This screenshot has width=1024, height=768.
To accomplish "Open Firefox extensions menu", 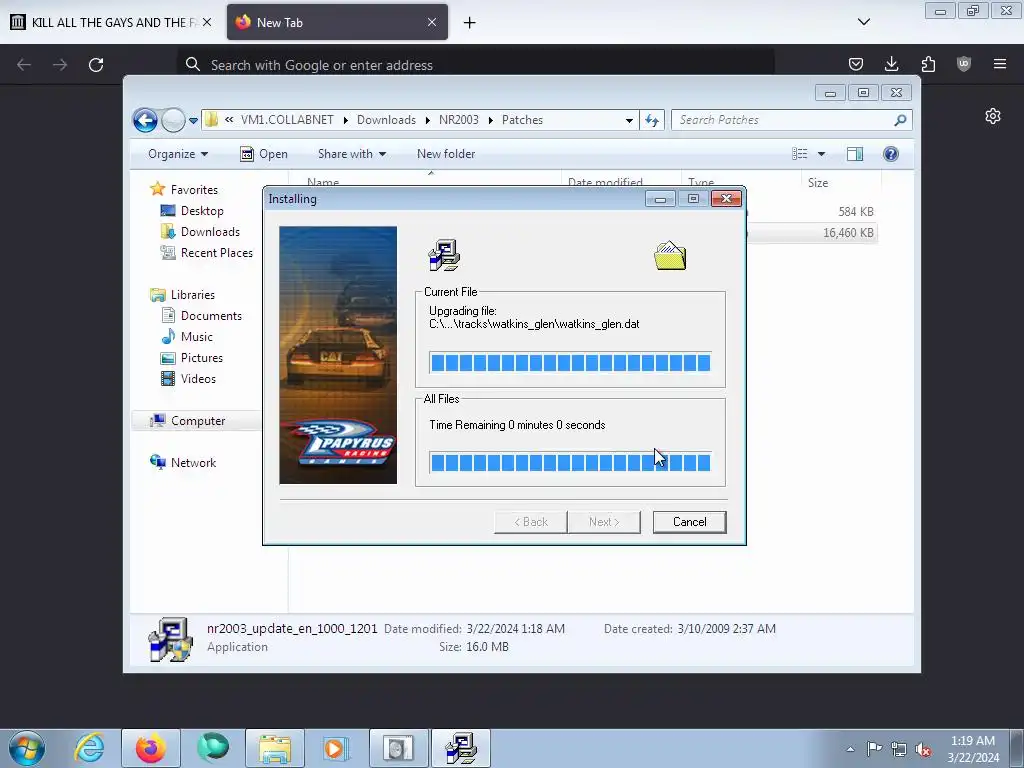I will pyautogui.click(x=928, y=64).
